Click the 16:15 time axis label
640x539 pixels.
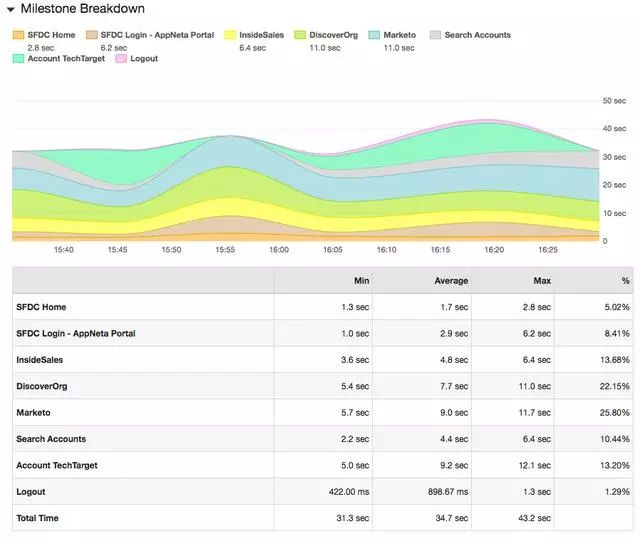pyautogui.click(x=440, y=250)
